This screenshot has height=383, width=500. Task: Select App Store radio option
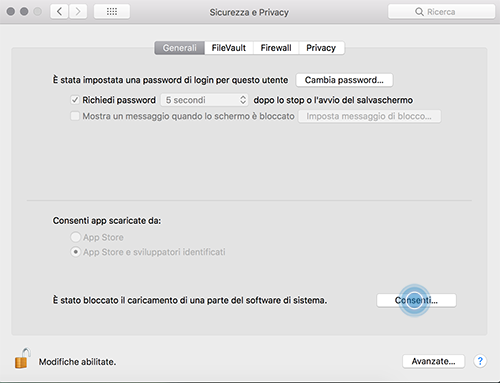coord(76,237)
